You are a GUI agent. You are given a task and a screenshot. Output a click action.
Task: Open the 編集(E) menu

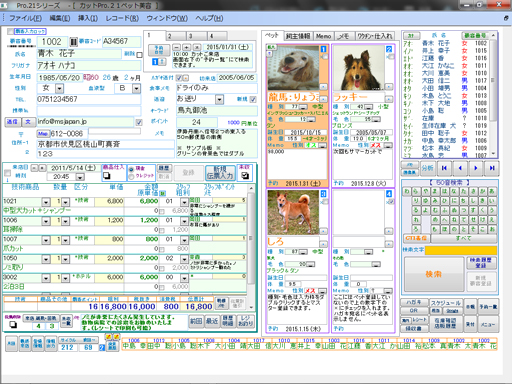point(60,18)
